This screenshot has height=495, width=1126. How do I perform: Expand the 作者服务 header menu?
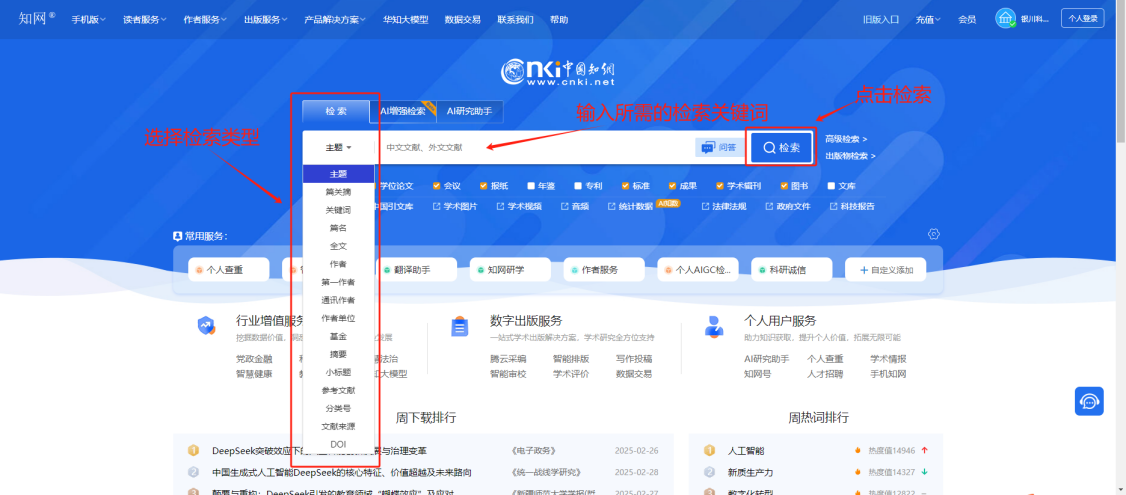205,19
